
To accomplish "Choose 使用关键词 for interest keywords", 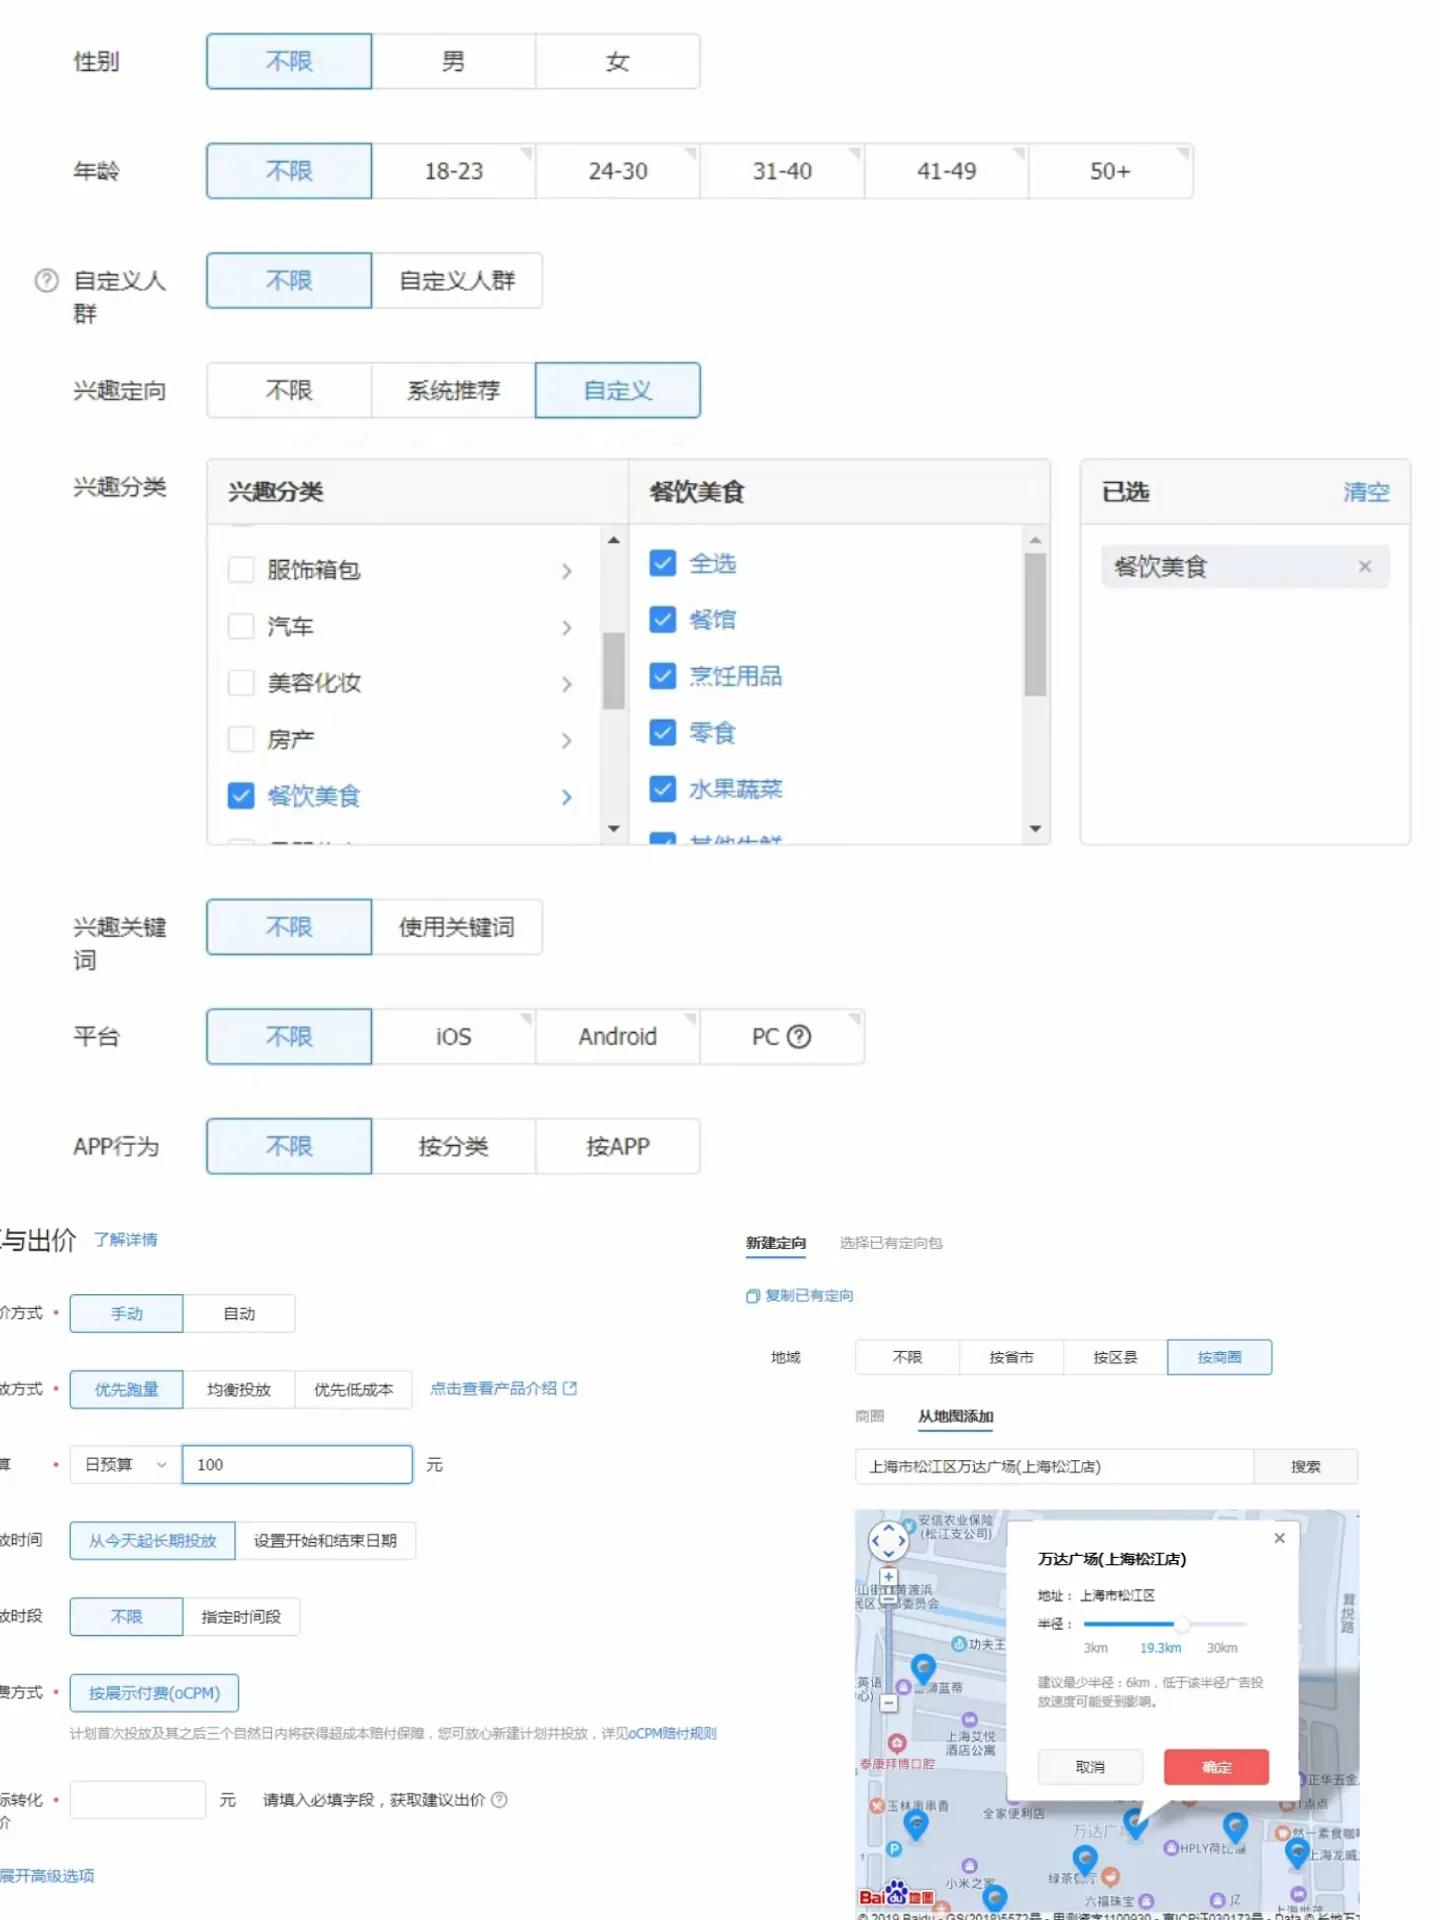I will [457, 927].
